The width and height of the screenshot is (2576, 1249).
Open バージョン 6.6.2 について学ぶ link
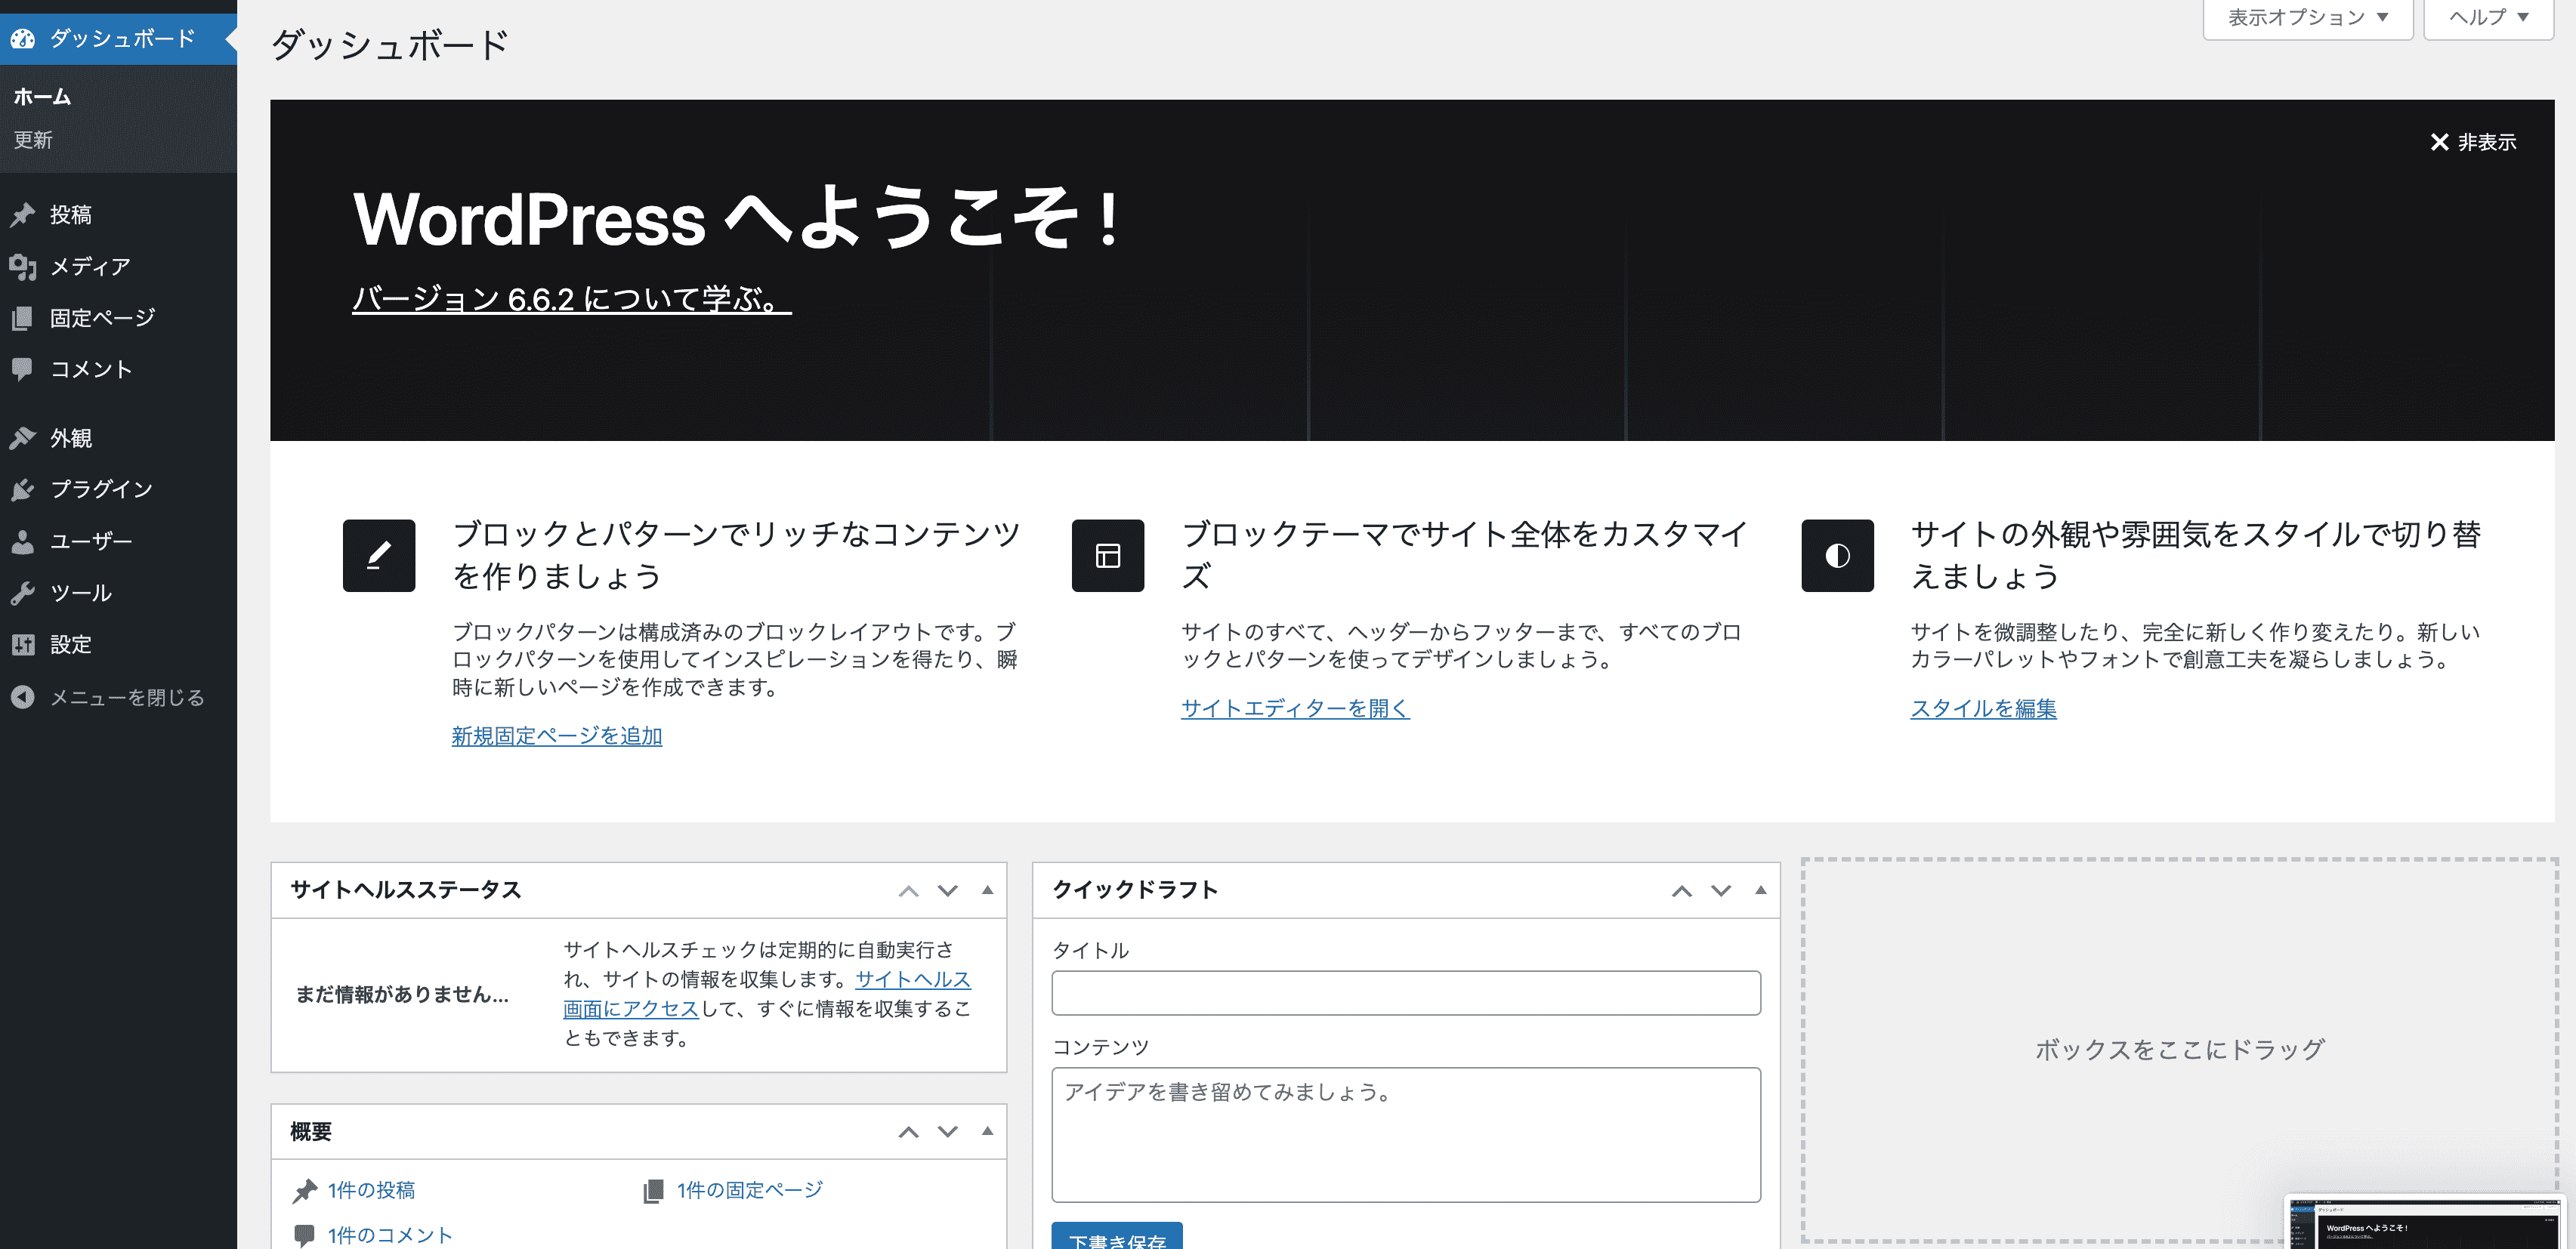pyautogui.click(x=571, y=298)
